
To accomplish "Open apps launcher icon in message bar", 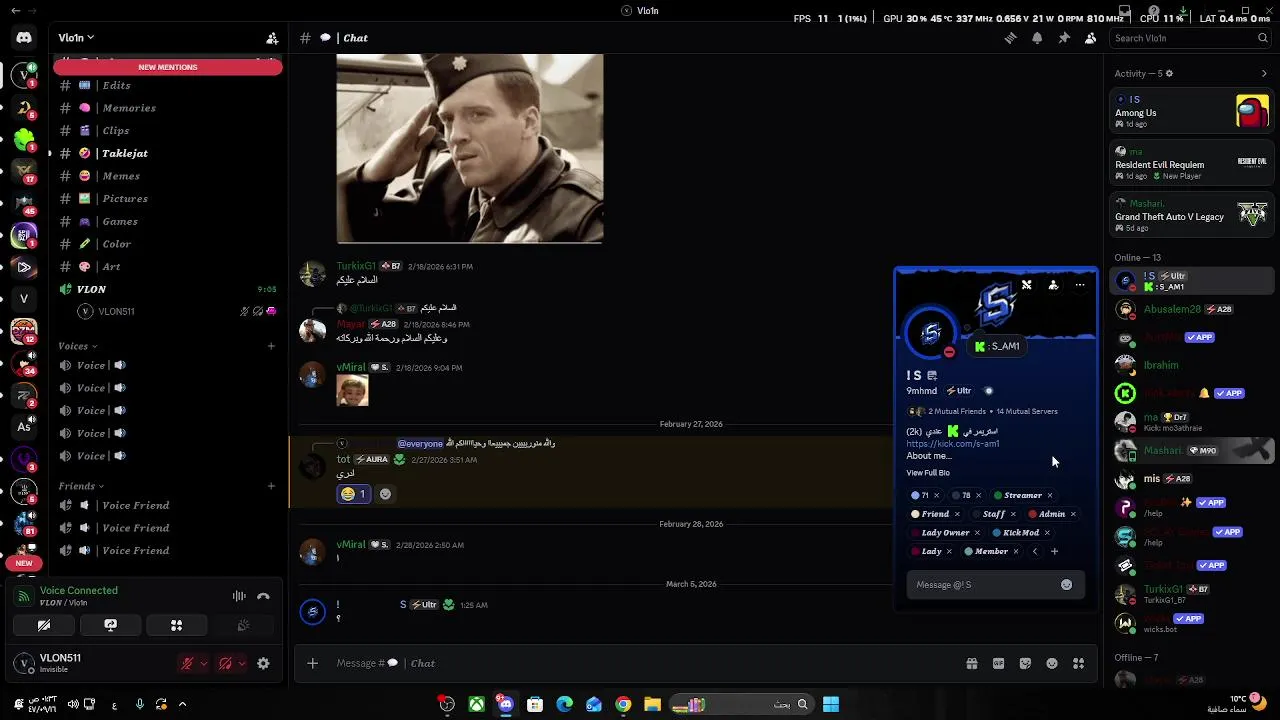I will pos(1078,663).
